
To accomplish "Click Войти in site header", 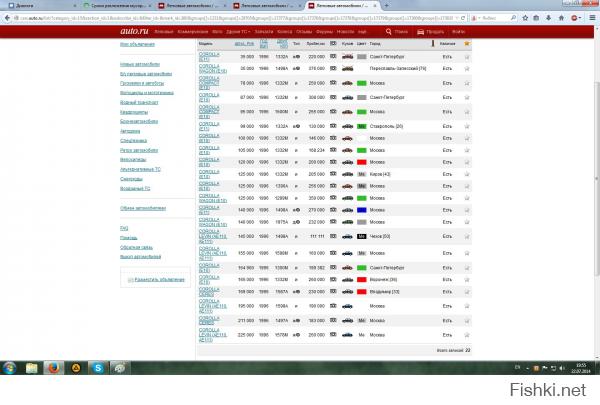I will [458, 32].
